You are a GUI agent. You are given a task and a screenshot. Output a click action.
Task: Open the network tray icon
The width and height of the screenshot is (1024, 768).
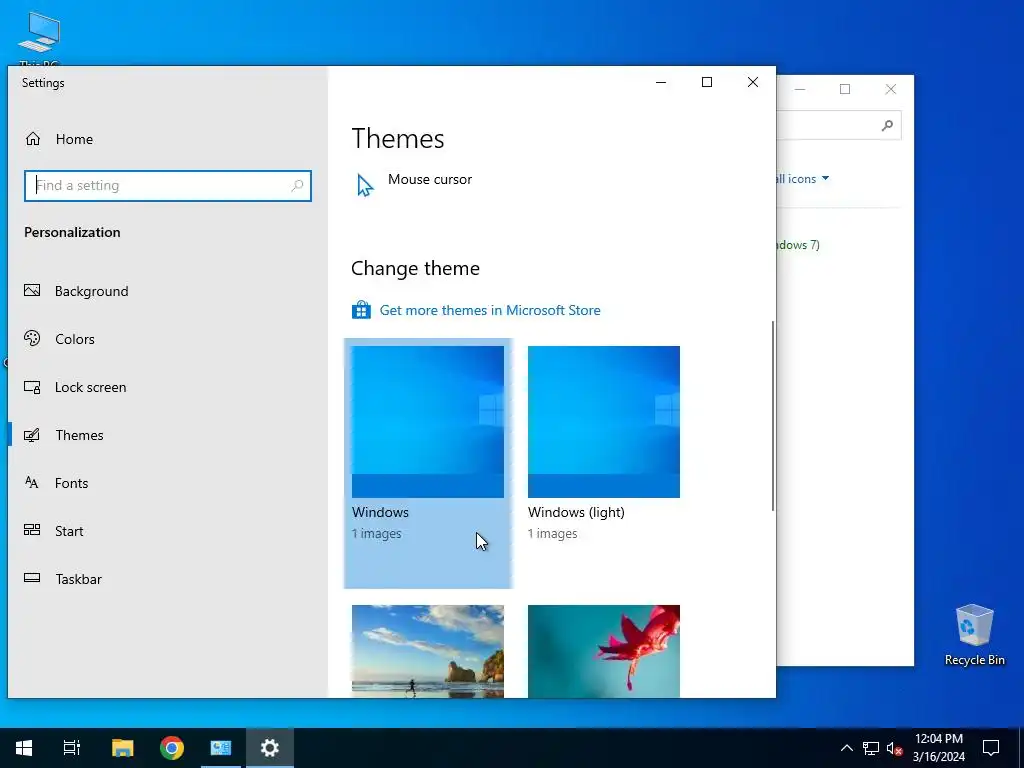871,748
